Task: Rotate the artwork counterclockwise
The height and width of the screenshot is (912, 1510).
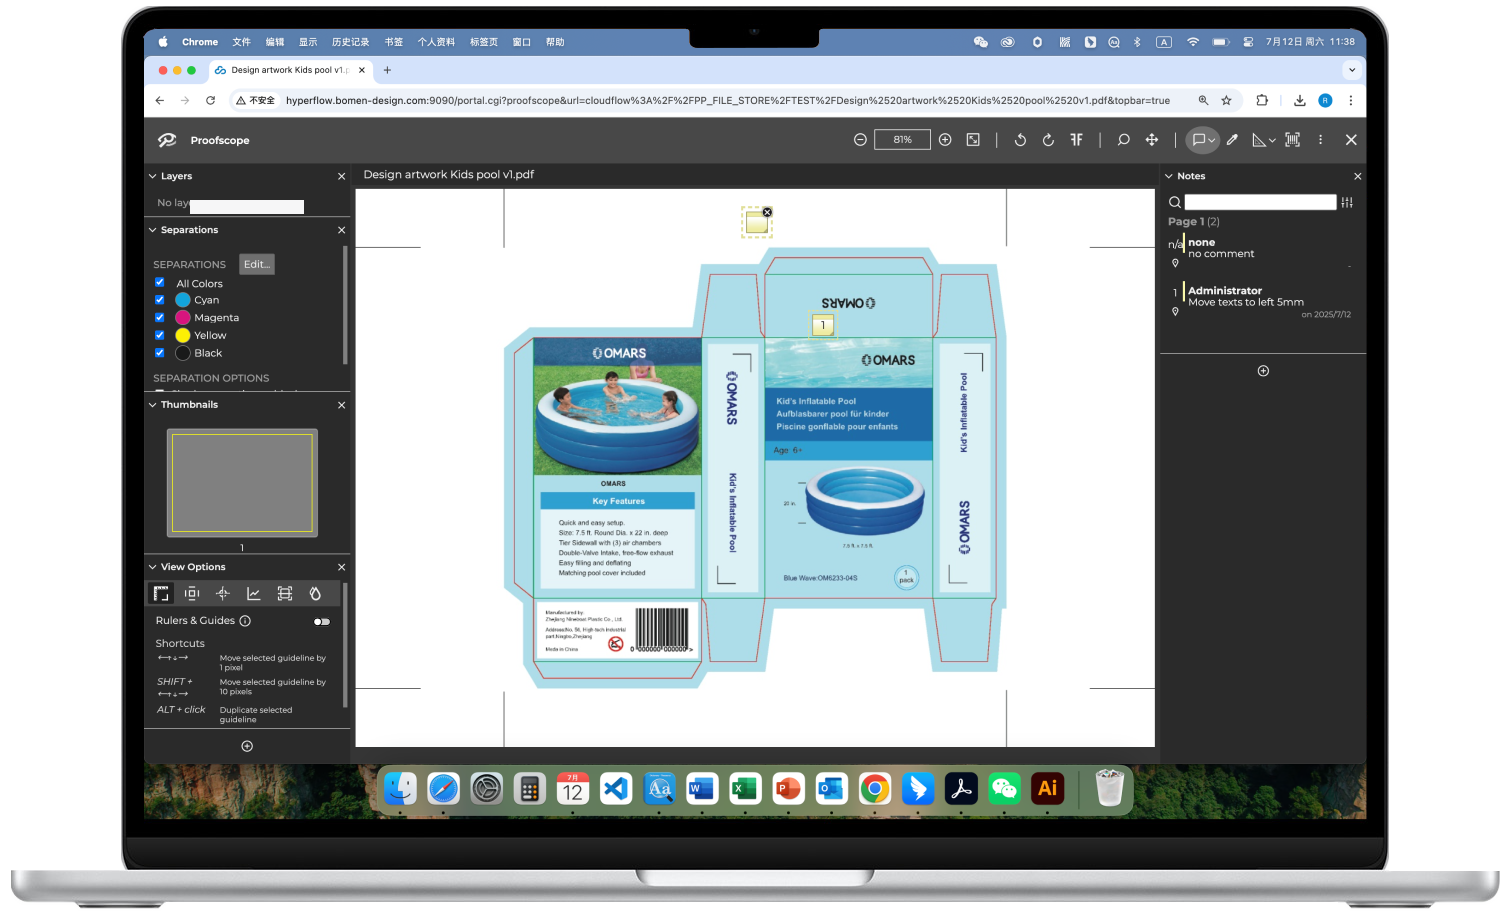Action: [1020, 140]
